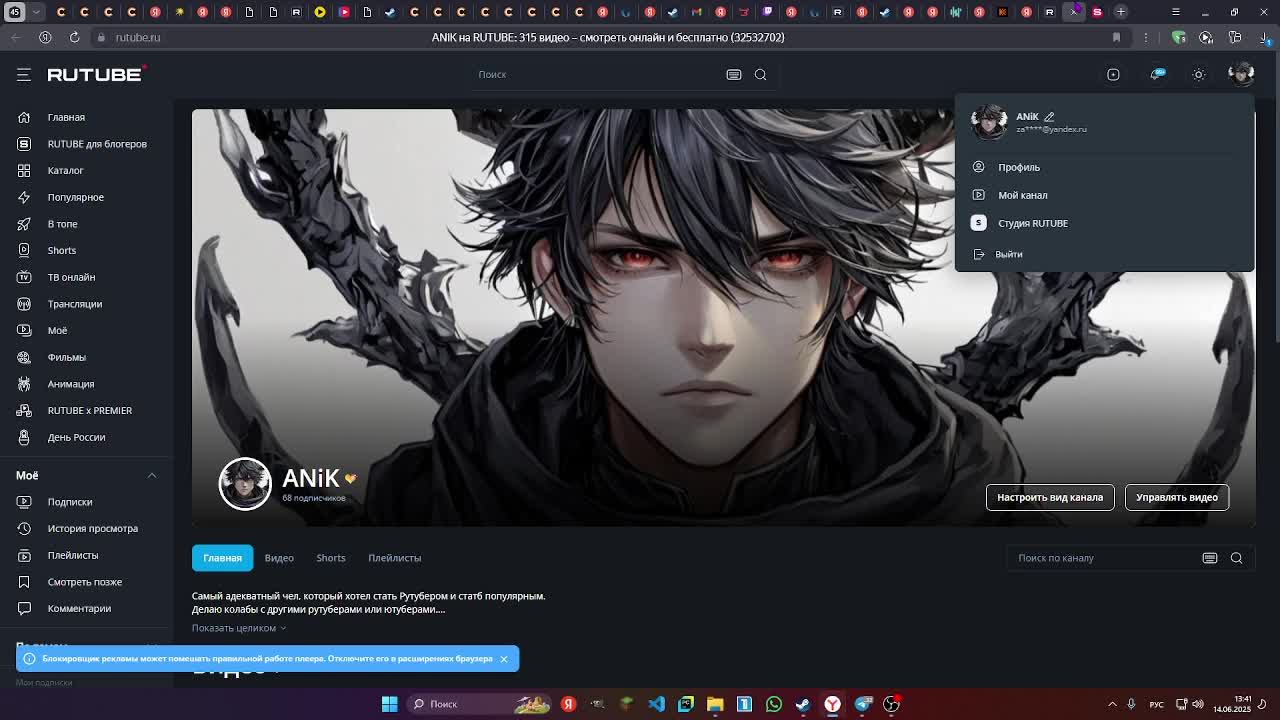Open Visual Studio Code from taskbar
This screenshot has height=720, width=1280.
pyautogui.click(x=656, y=704)
